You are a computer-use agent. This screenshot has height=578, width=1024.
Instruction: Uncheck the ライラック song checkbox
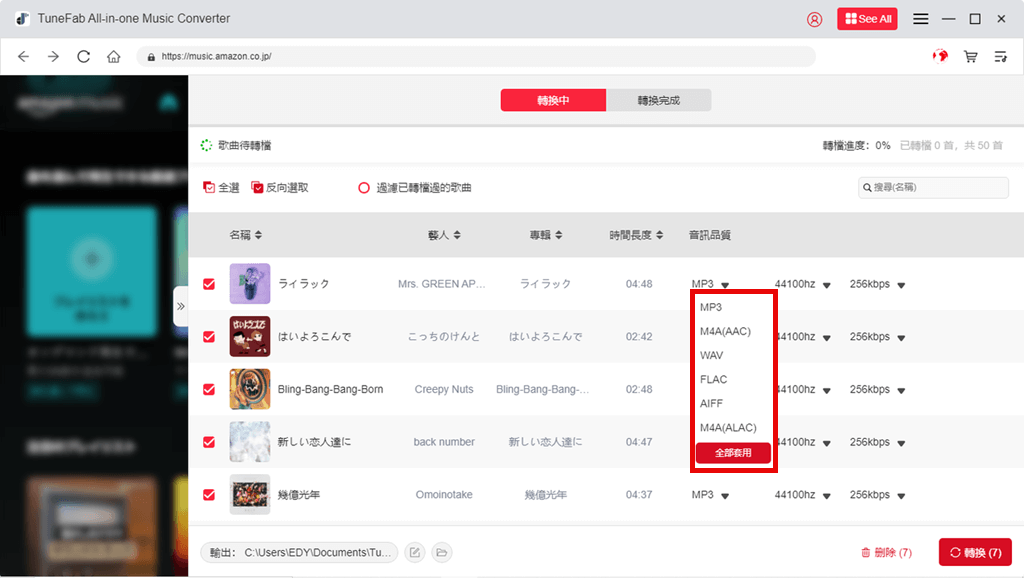(x=209, y=284)
